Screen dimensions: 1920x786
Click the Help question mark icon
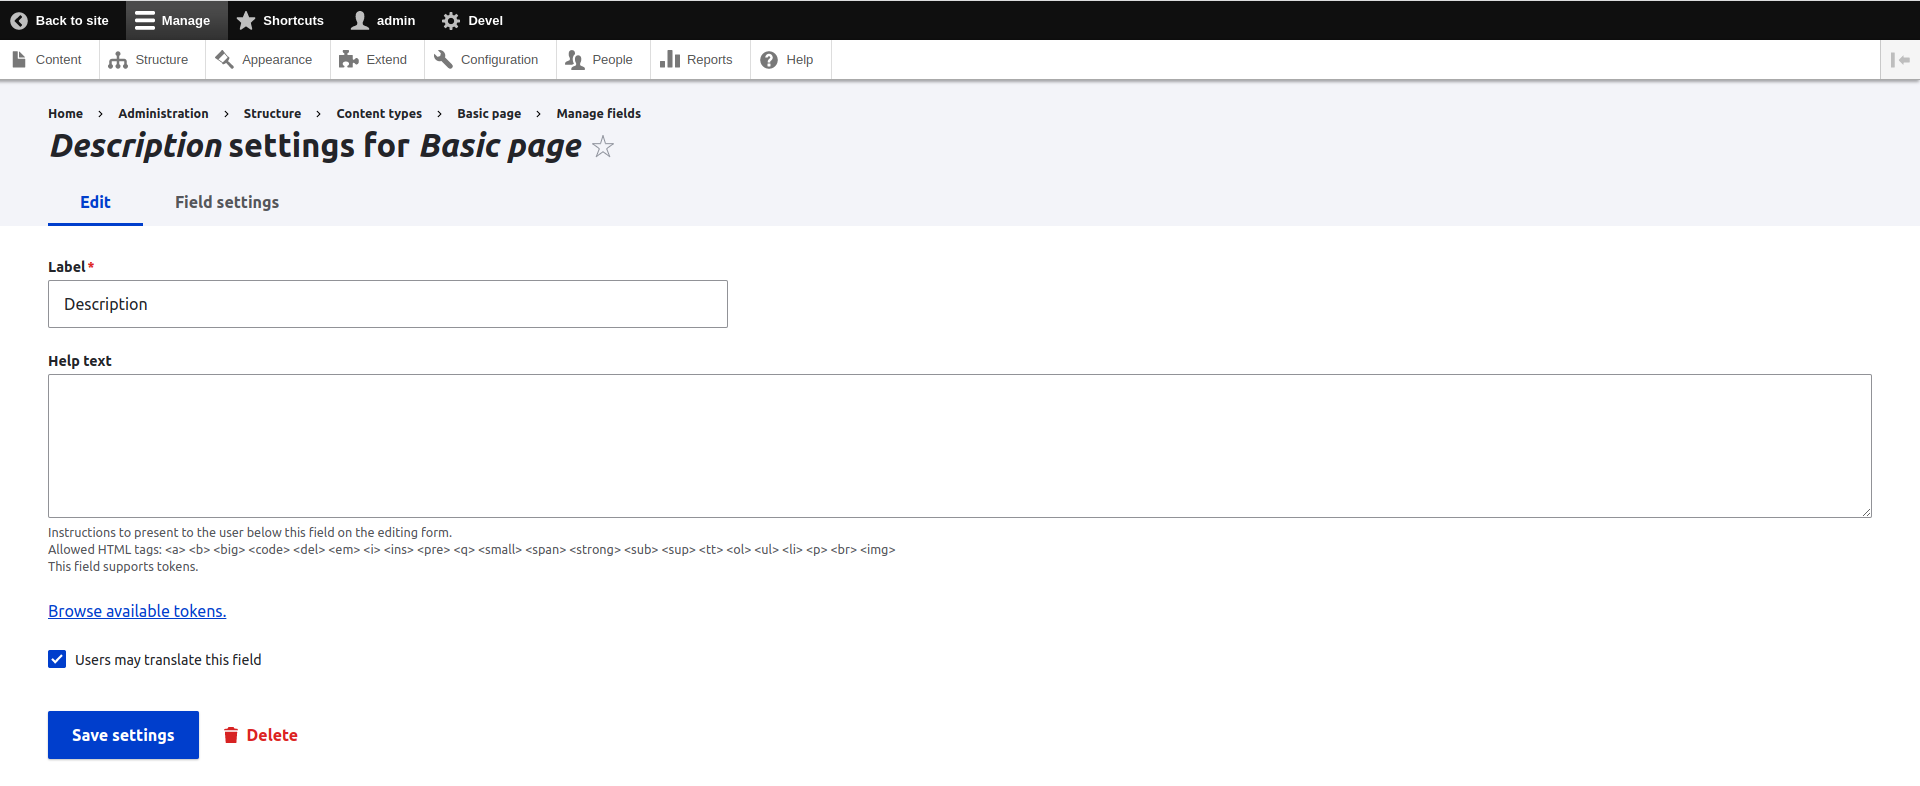pyautogui.click(x=769, y=60)
